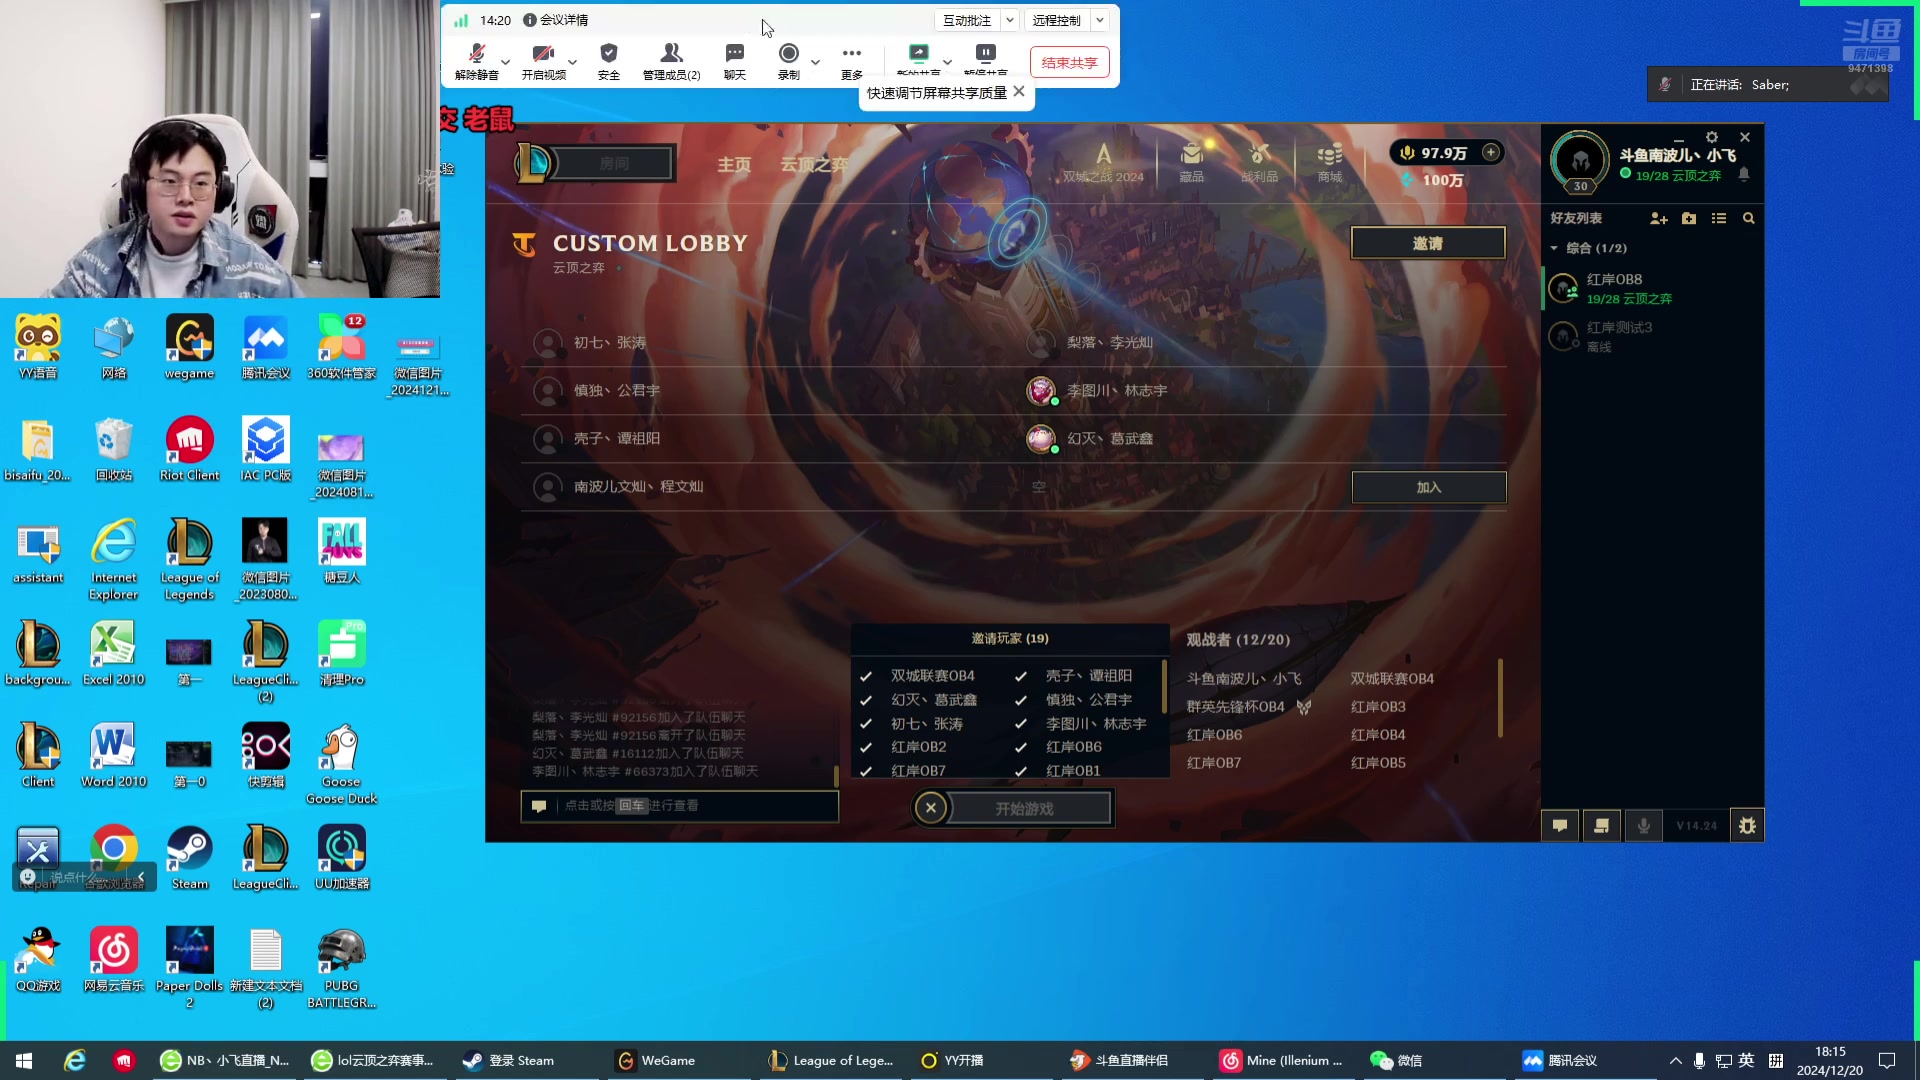1920x1080 pixels.
Task: Click the 开始游戏 start game button
Action: click(1028, 808)
